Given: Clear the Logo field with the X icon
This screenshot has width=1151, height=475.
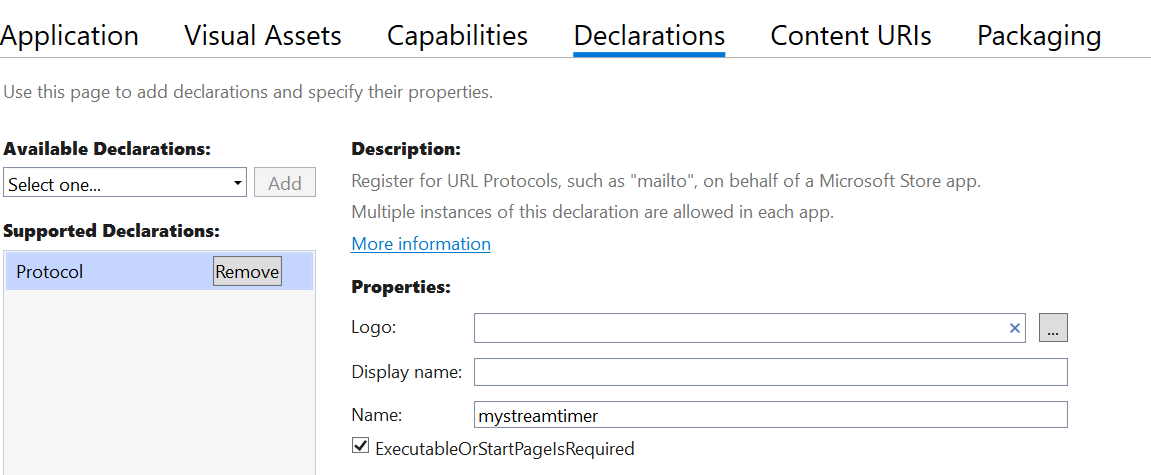Looking at the screenshot, I should coord(1014,328).
